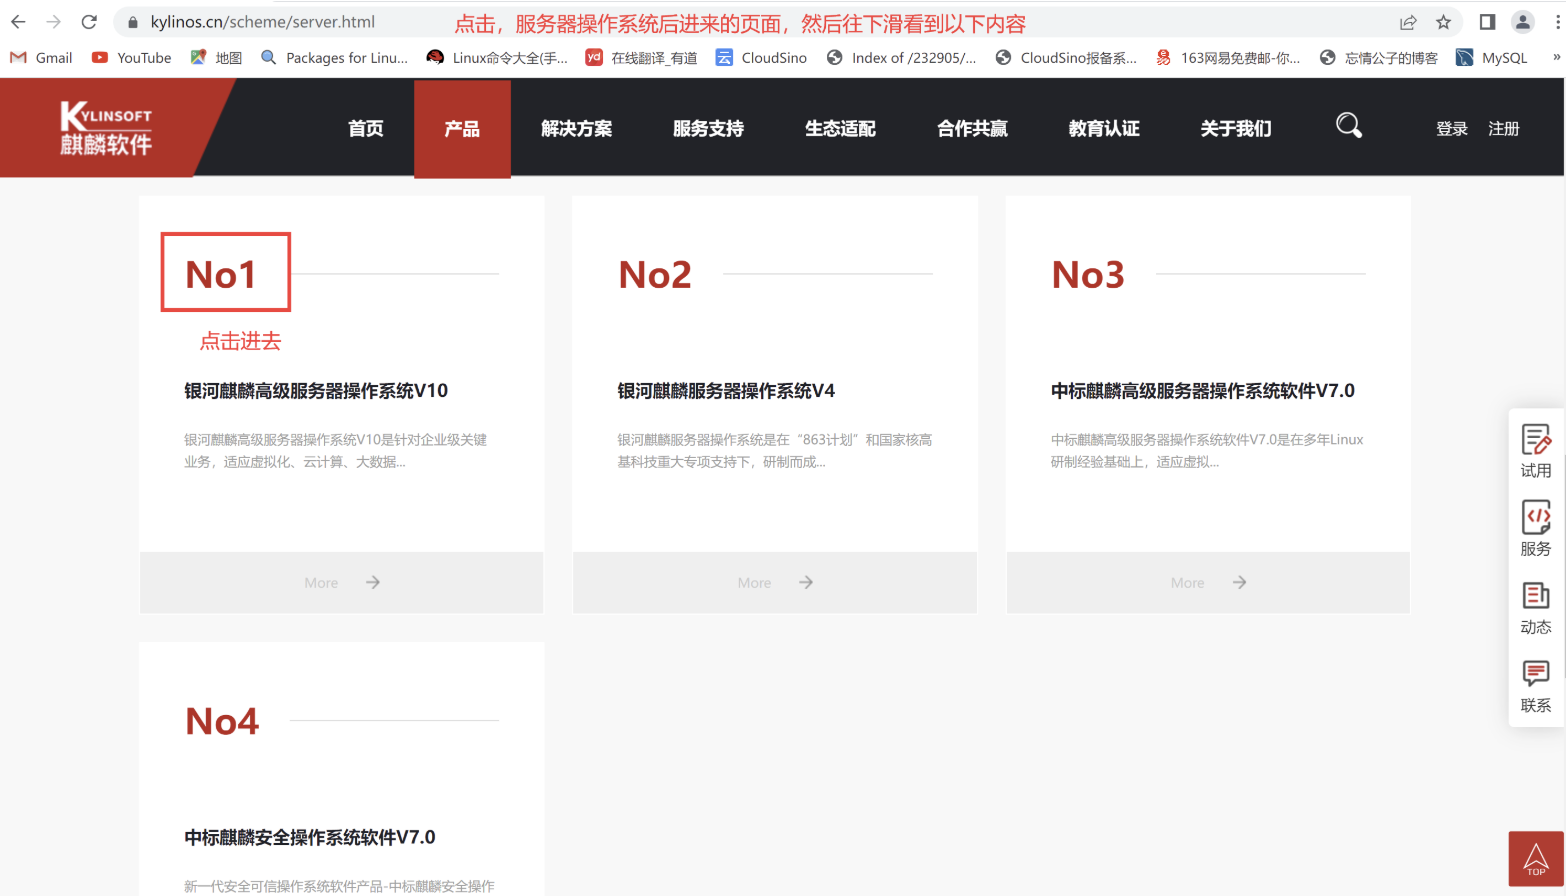Open the Linux命令大全 bookmark
The width and height of the screenshot is (1566, 896).
[497, 58]
